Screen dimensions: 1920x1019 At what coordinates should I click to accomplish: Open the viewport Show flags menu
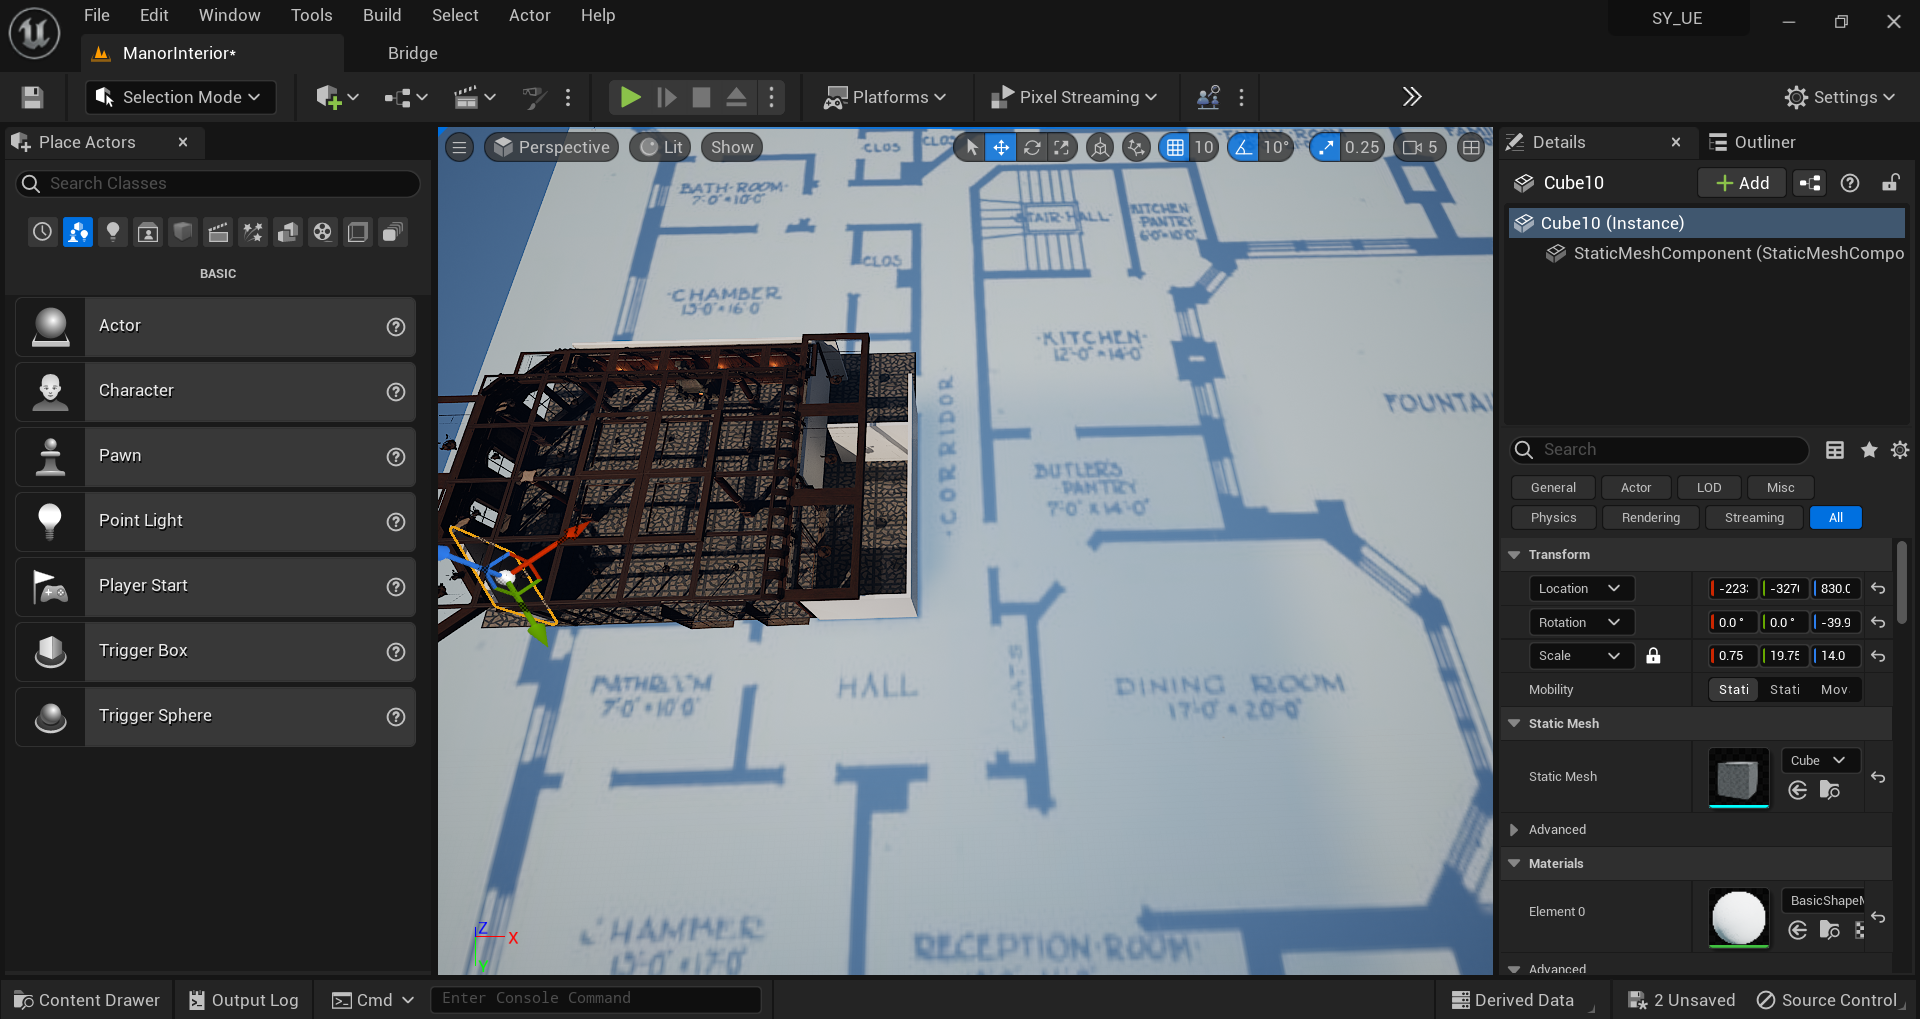[732, 147]
